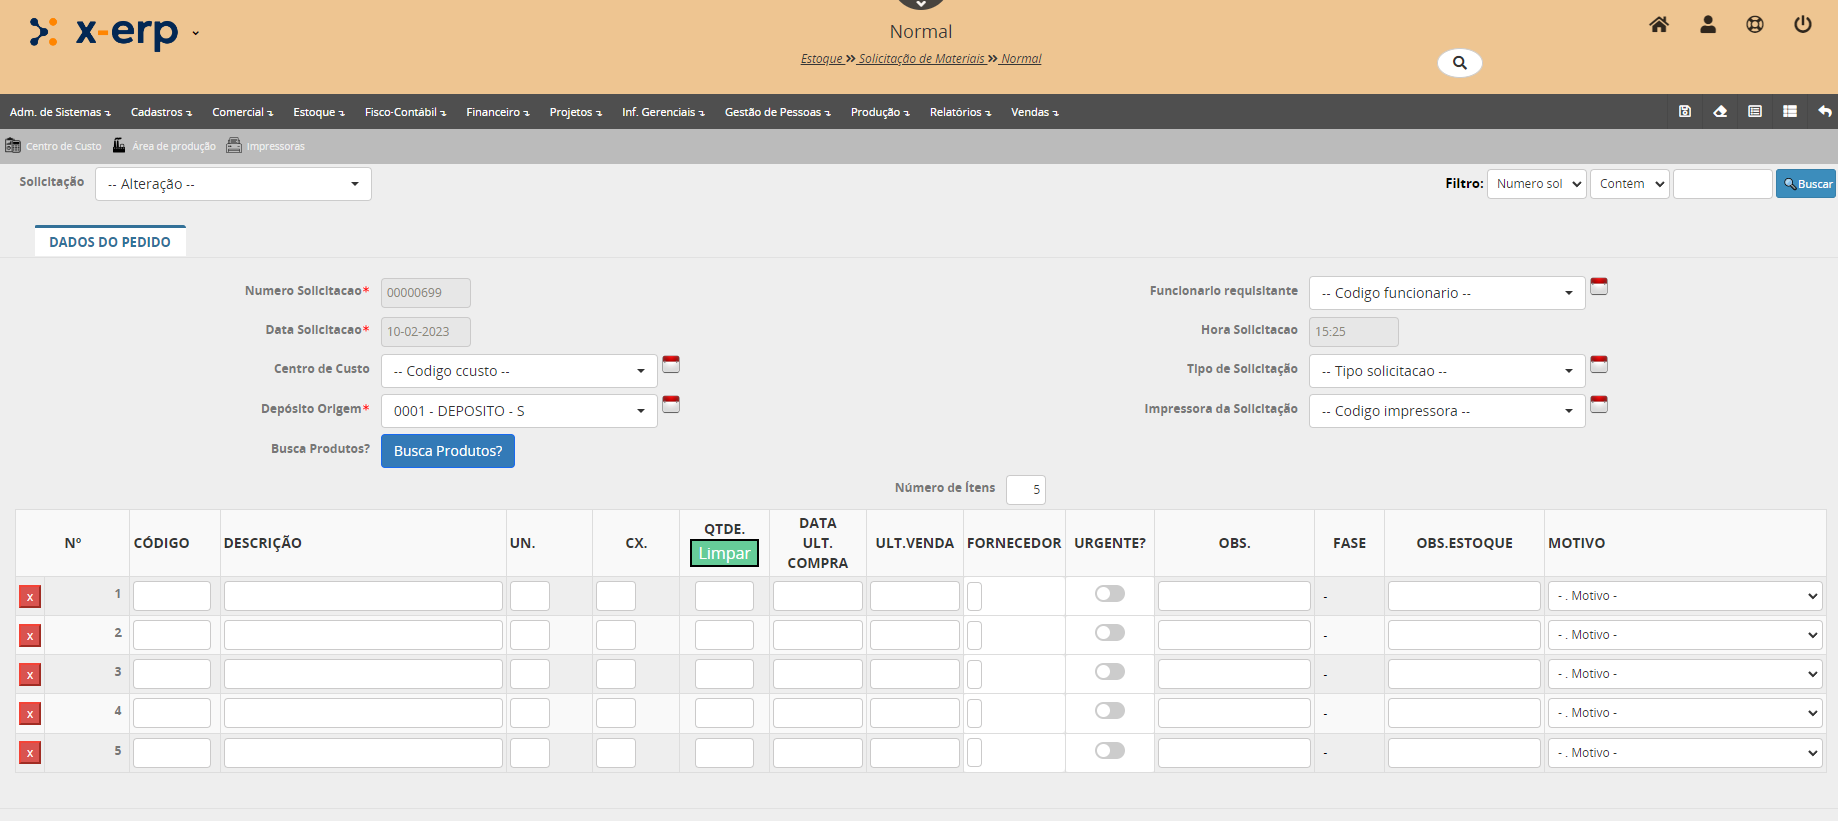Turn on Urgente switch in row 5
The width and height of the screenshot is (1838, 821).
(1109, 751)
